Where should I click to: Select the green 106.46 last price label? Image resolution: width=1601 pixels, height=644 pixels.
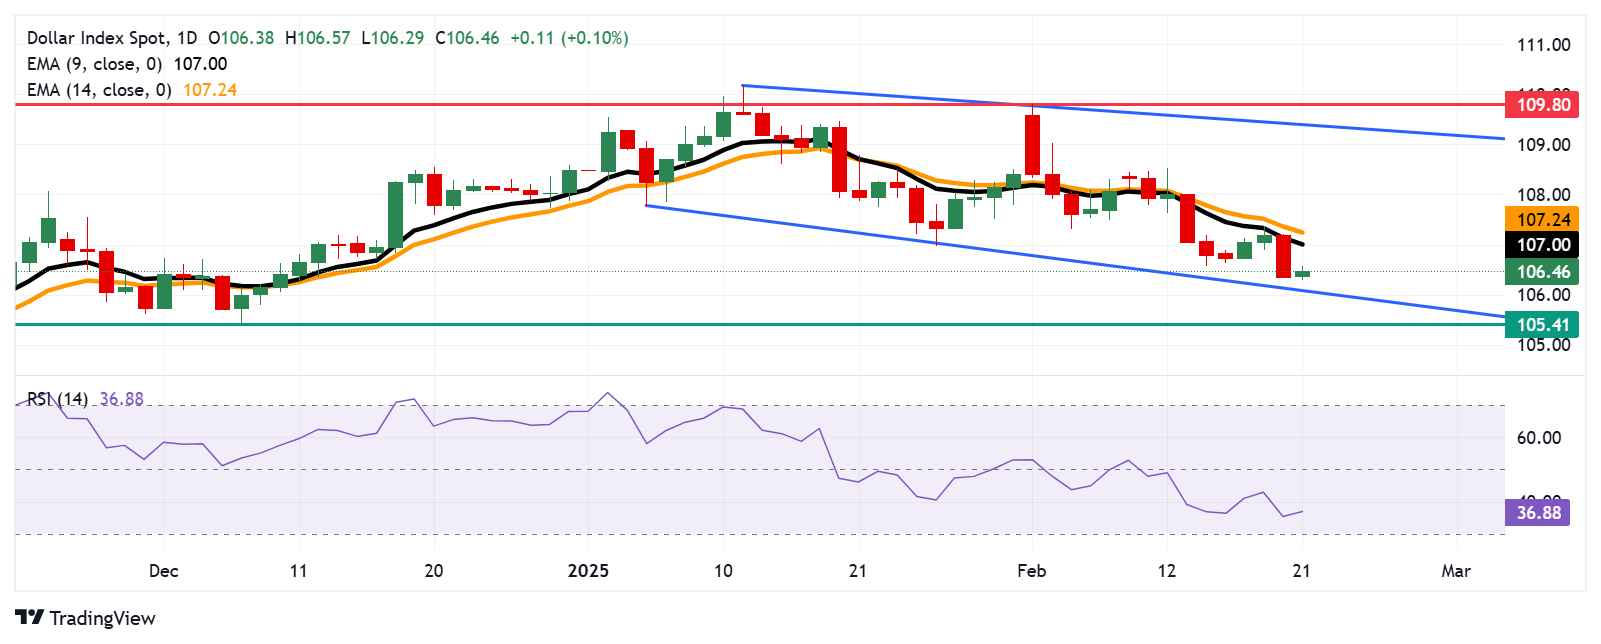click(x=1542, y=272)
